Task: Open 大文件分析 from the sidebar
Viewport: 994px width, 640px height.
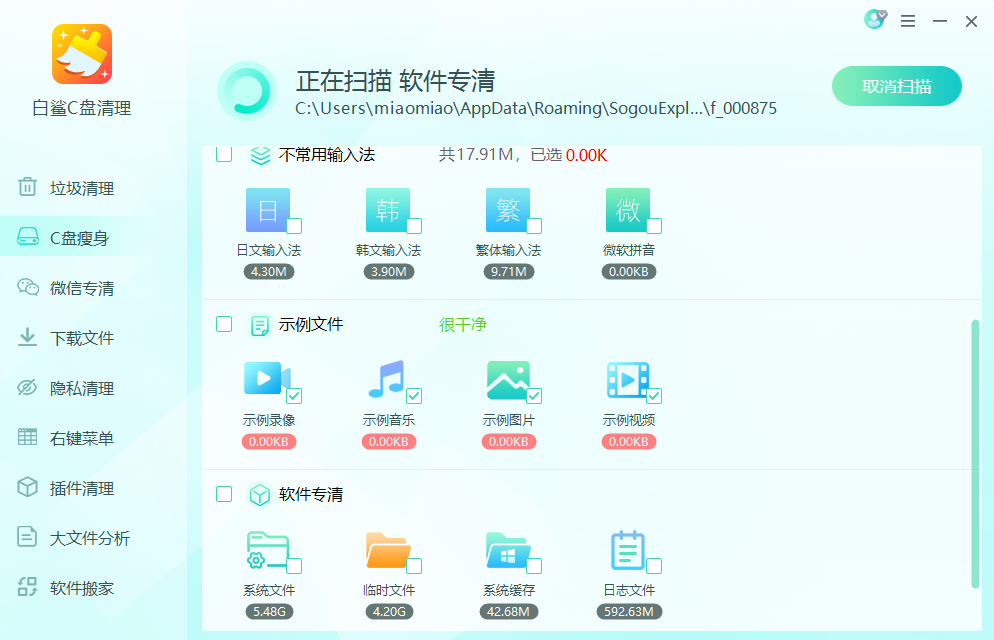Action: click(74, 538)
